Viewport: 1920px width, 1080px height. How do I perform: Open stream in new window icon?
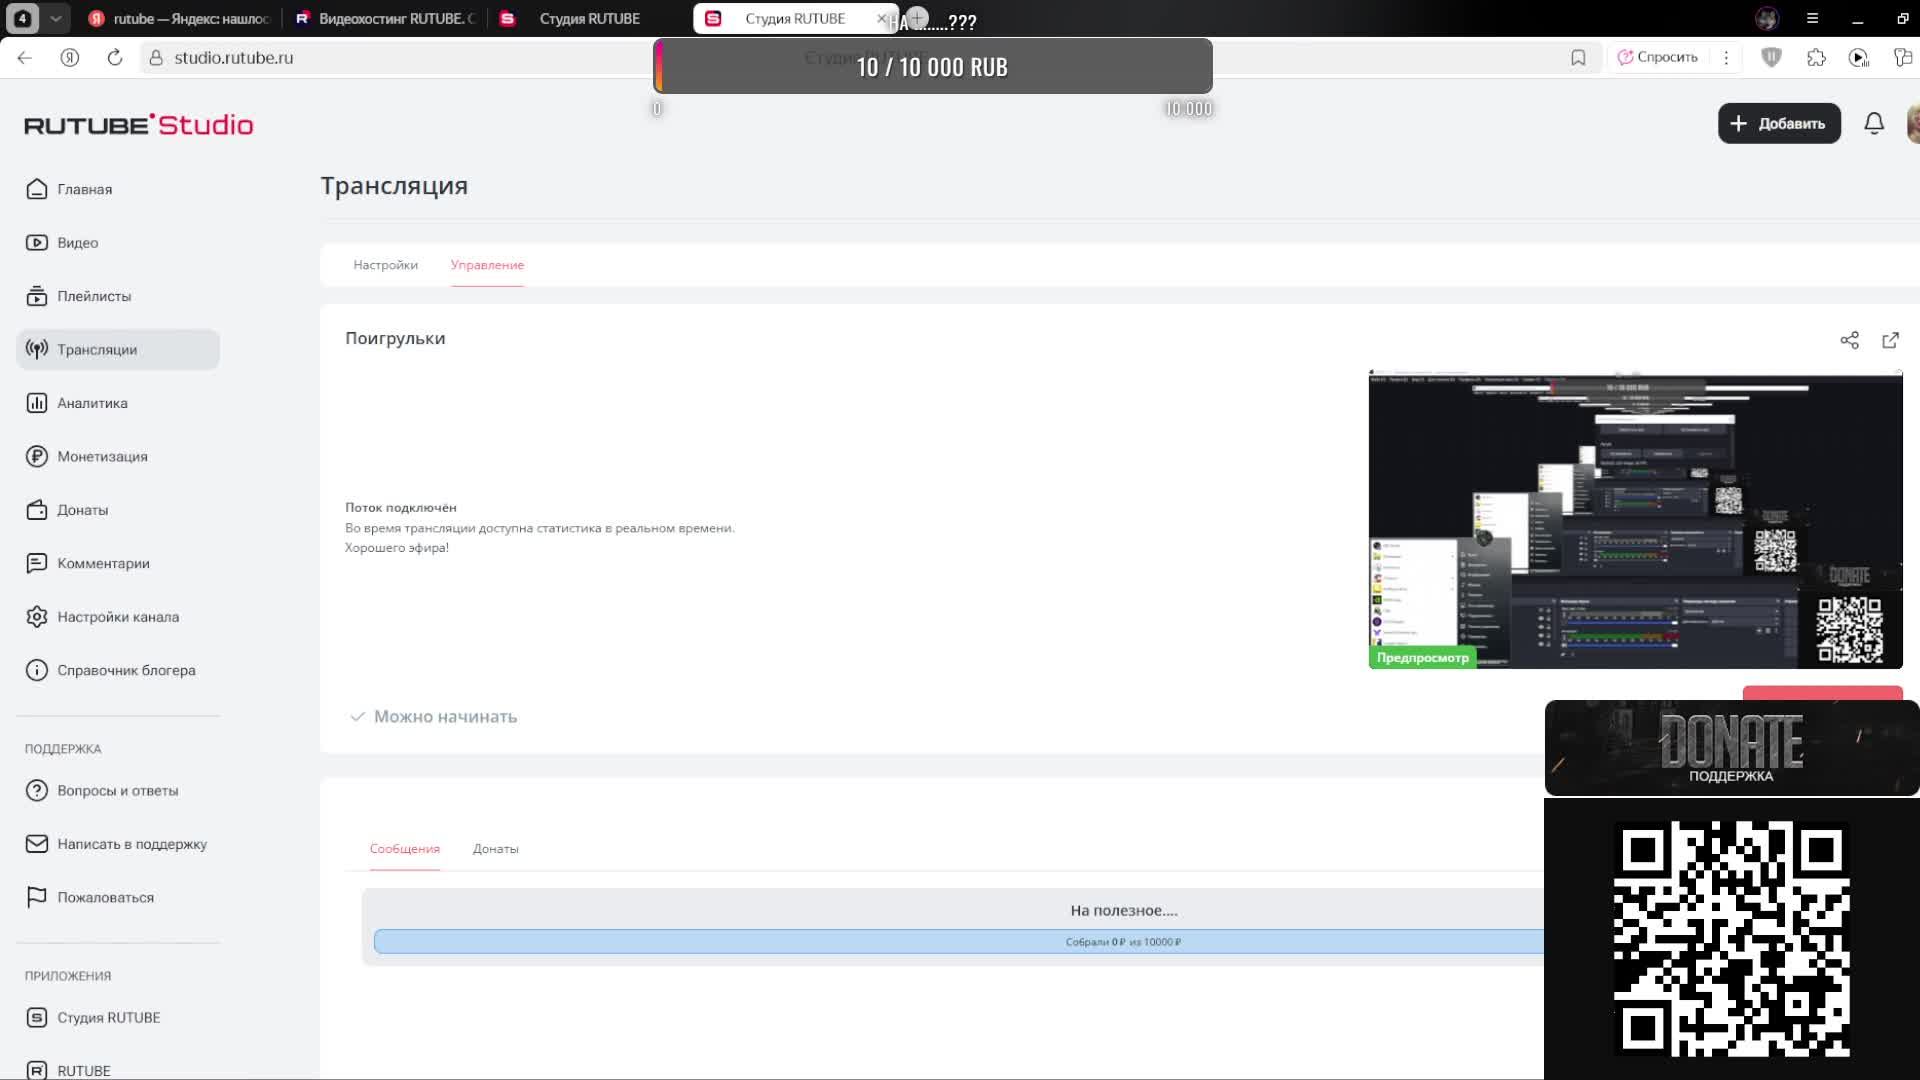pyautogui.click(x=1890, y=340)
